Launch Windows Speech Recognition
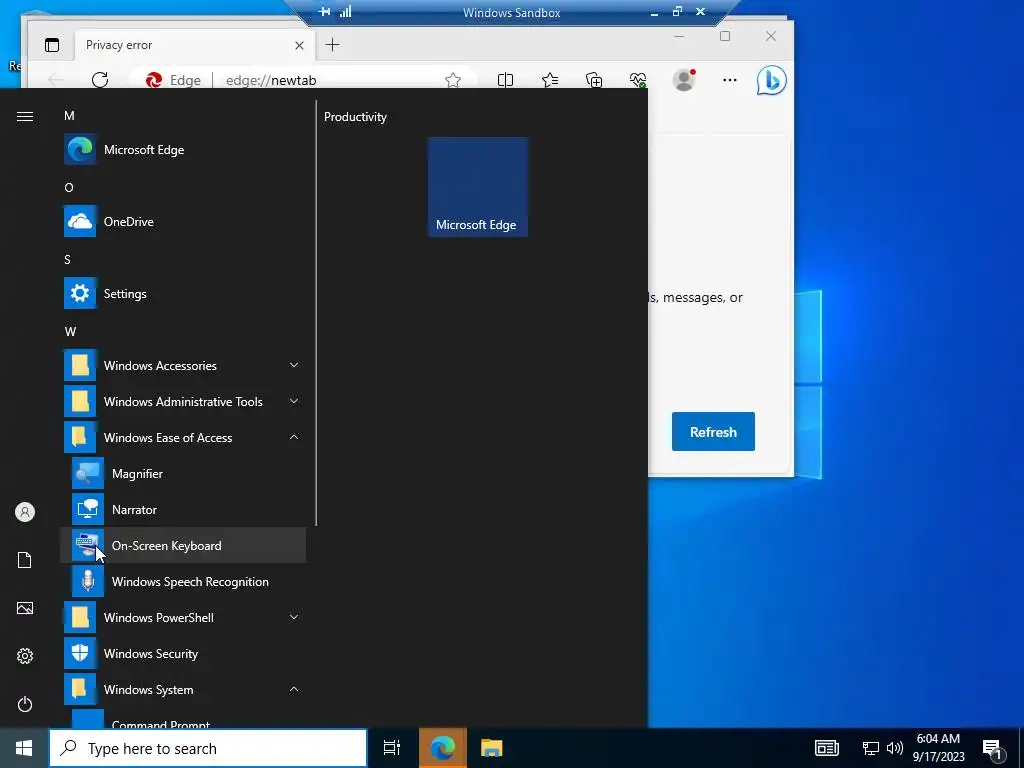The image size is (1024, 768). [x=184, y=581]
